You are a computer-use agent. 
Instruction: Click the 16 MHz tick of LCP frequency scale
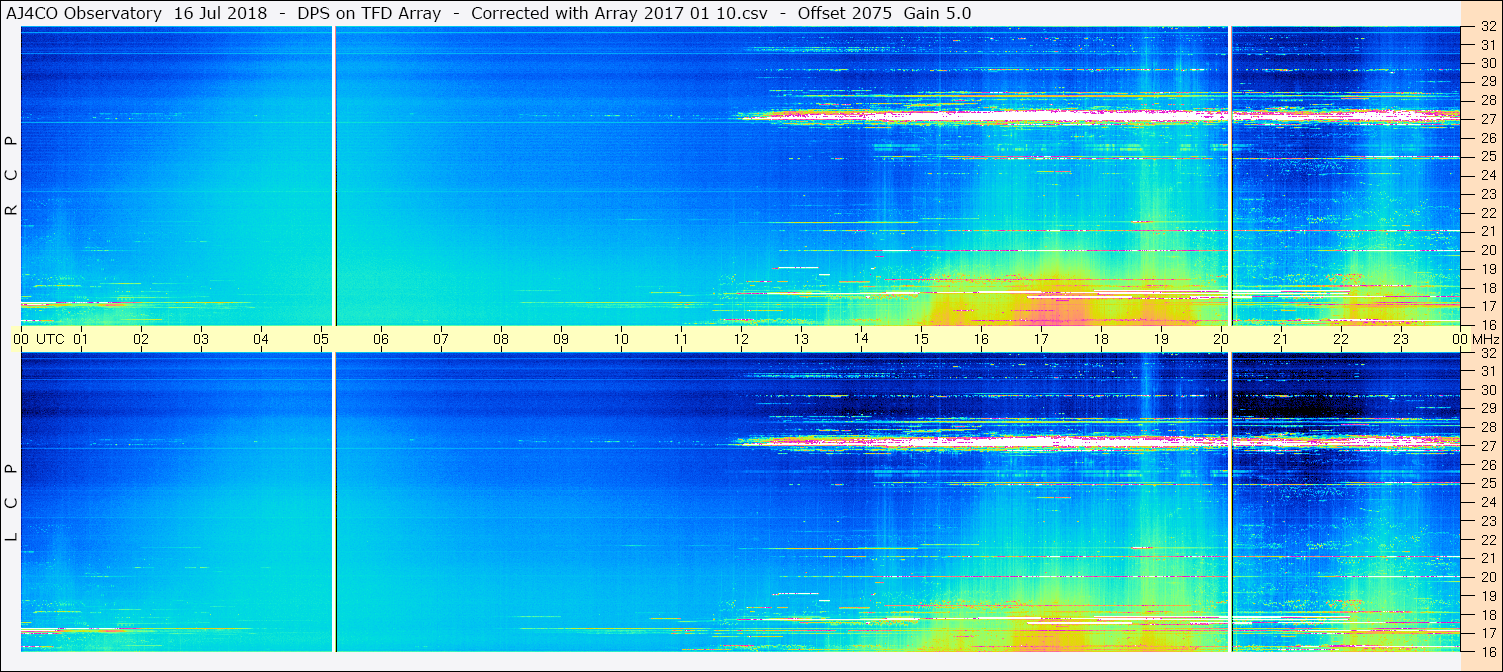coord(1488,650)
